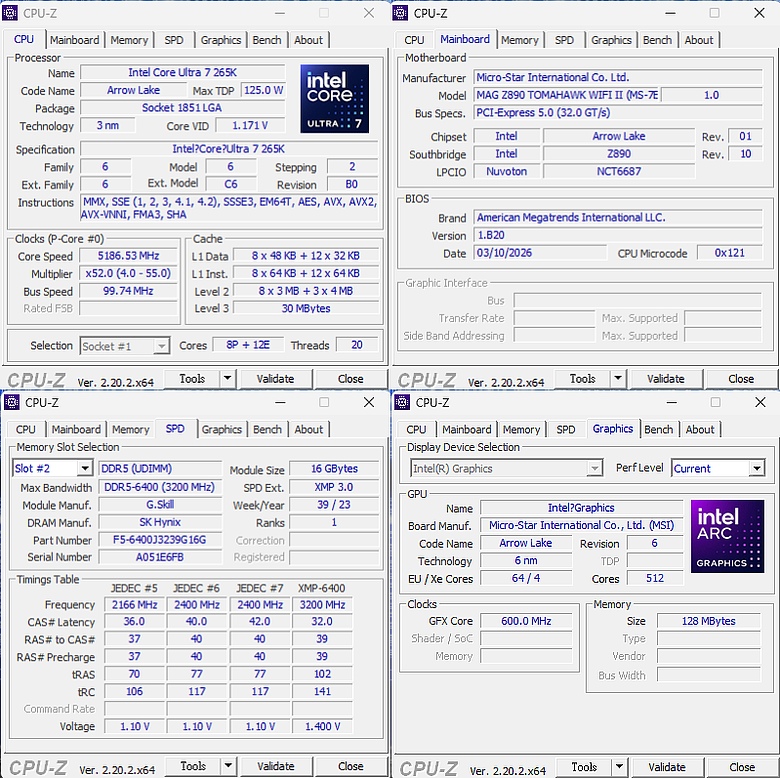Click Level 3 cache value 30 MBytes
Viewport: 780px width, 778px height.
tap(306, 308)
